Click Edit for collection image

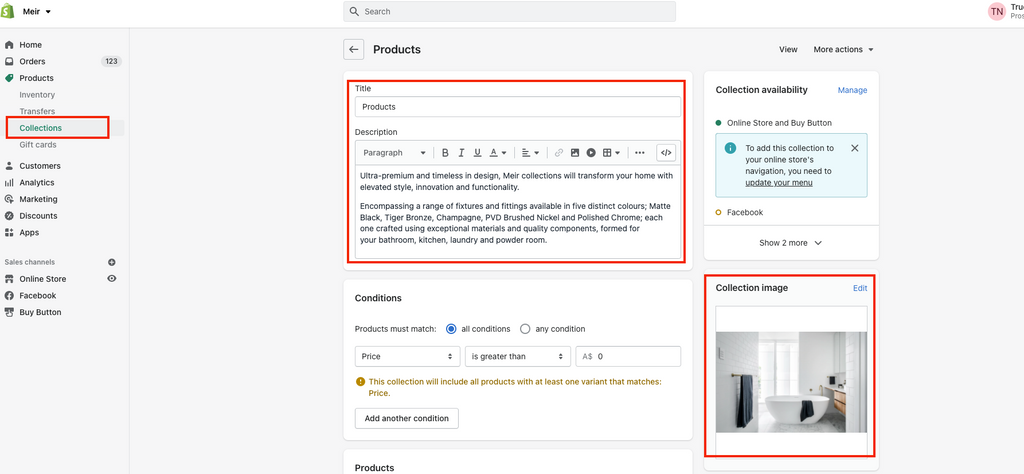[x=860, y=288]
